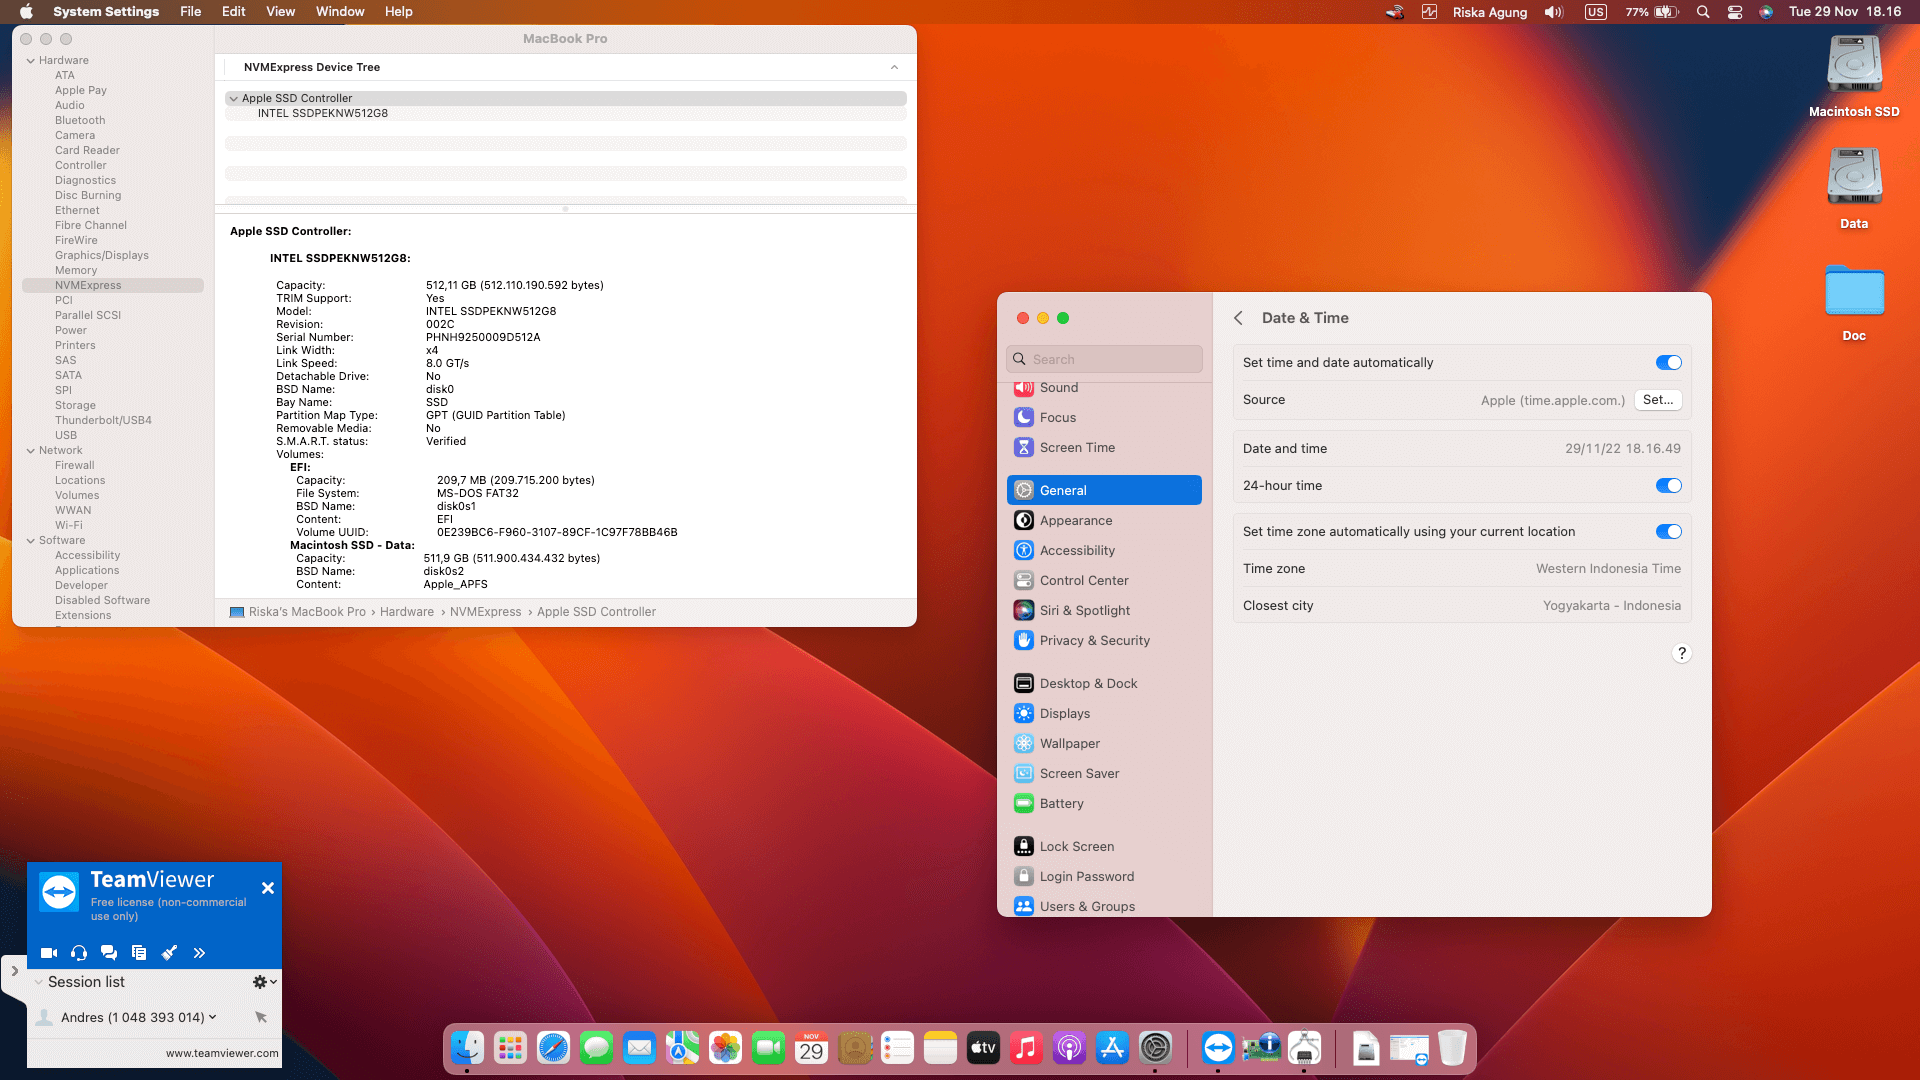Click the TeamViewer video camera icon
The width and height of the screenshot is (1920, 1080).
coord(48,953)
